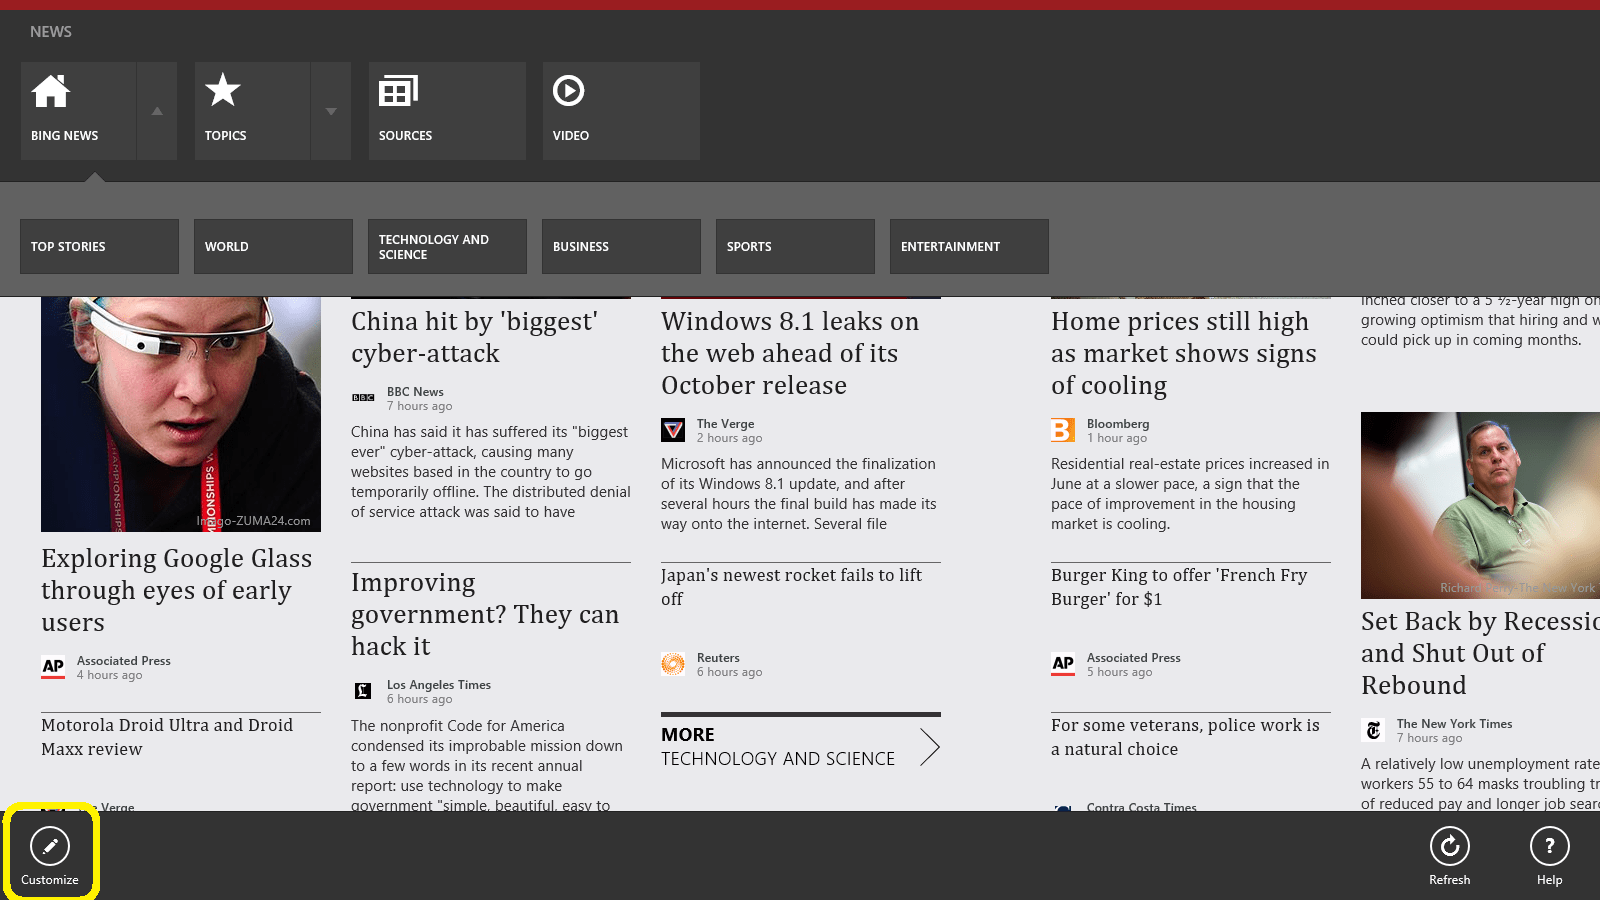Click the Reuters source logo

[x=673, y=664]
